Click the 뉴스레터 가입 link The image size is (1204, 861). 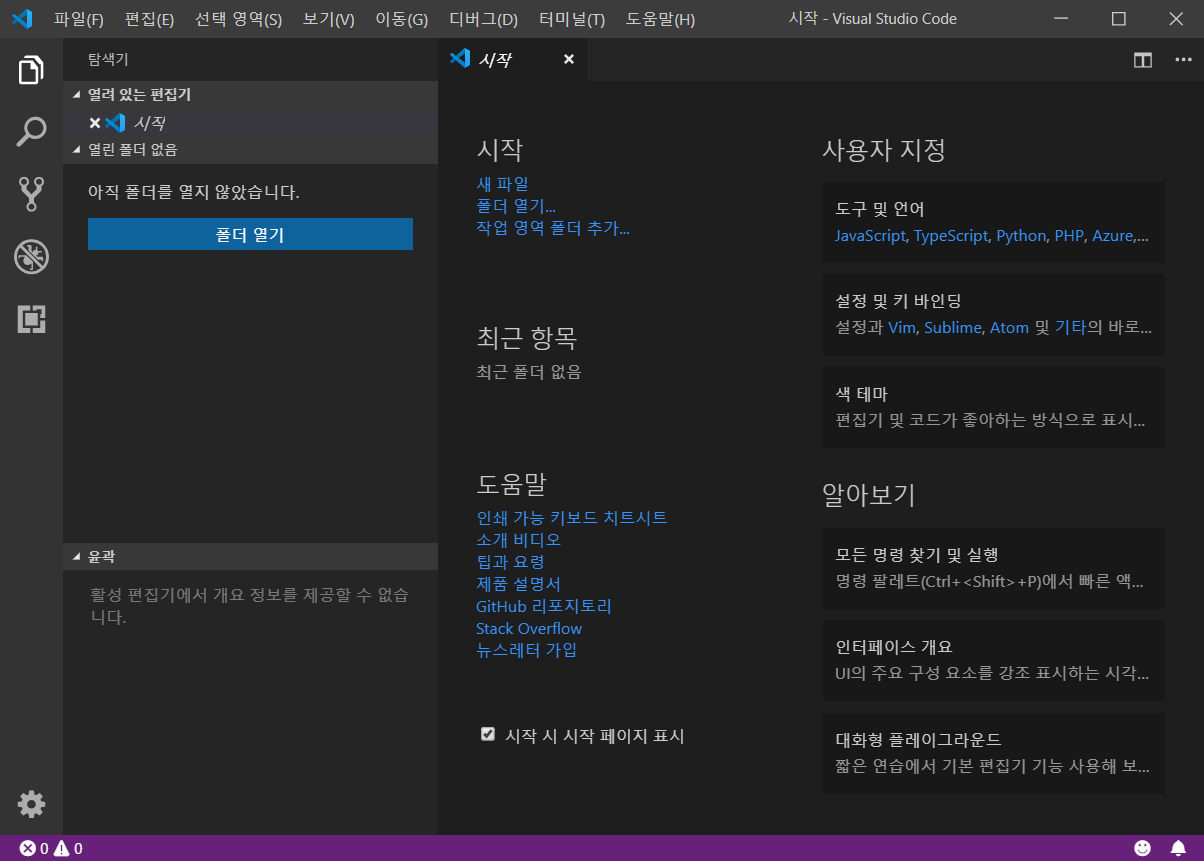tap(527, 650)
